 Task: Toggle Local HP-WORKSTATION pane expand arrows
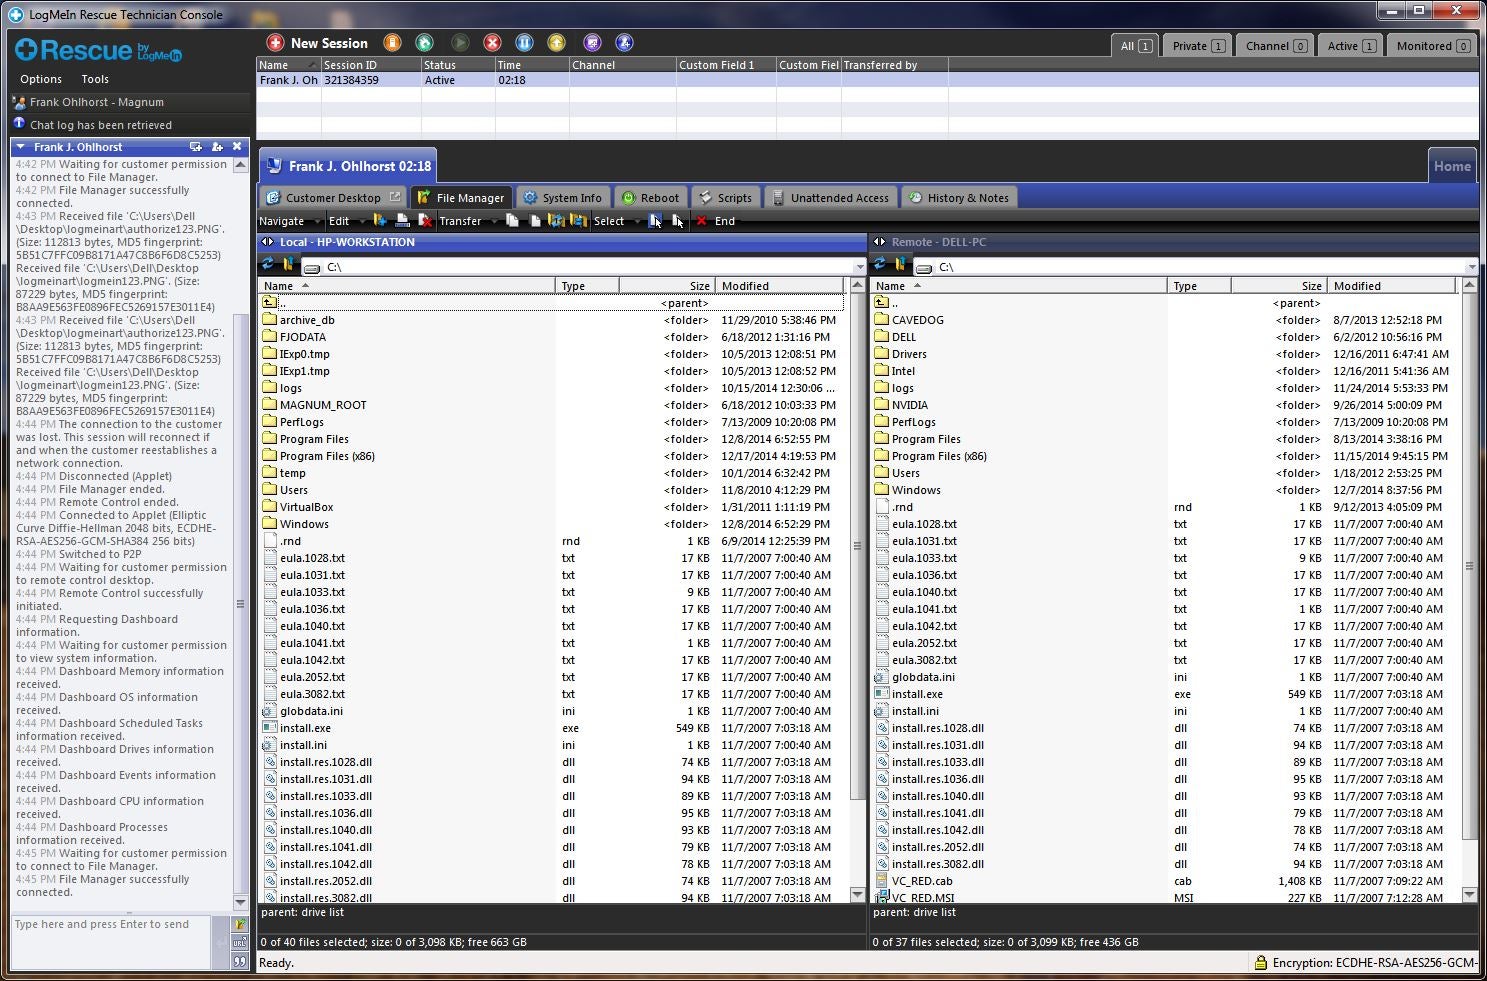tap(267, 242)
